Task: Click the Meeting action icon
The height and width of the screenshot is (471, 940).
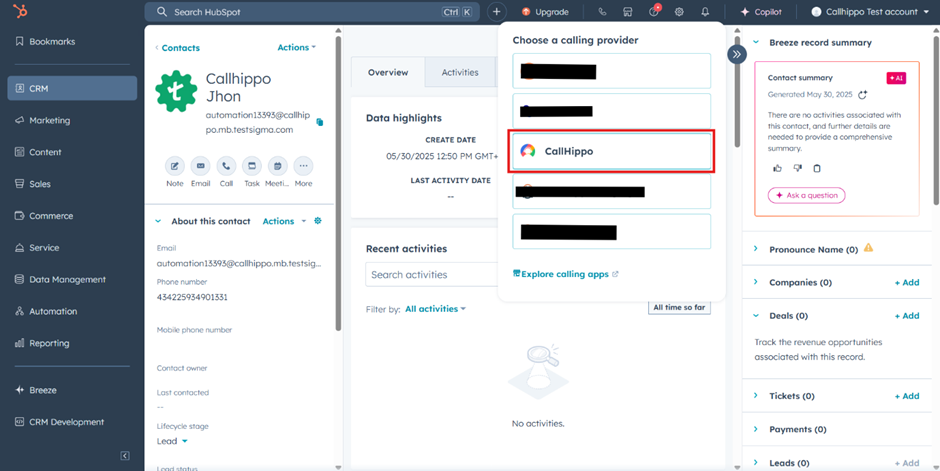Action: coord(278,166)
